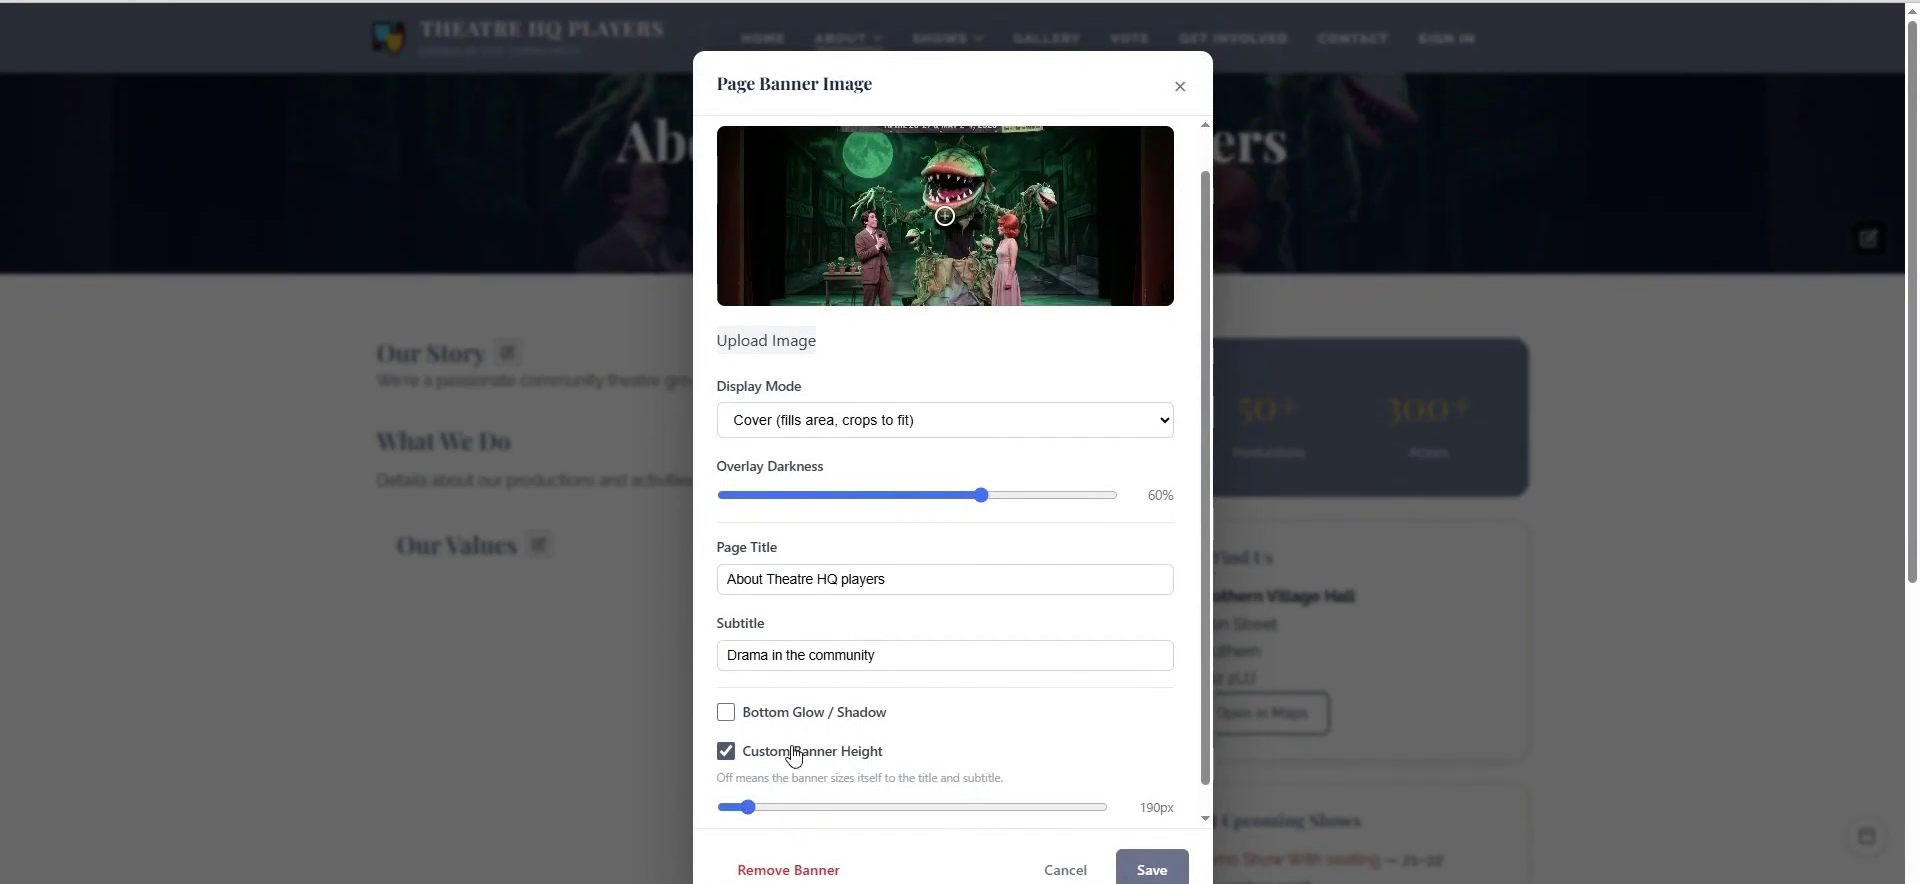This screenshot has width=1920, height=884.
Task: Open Gallery from the navigation bar
Action: 1046,39
